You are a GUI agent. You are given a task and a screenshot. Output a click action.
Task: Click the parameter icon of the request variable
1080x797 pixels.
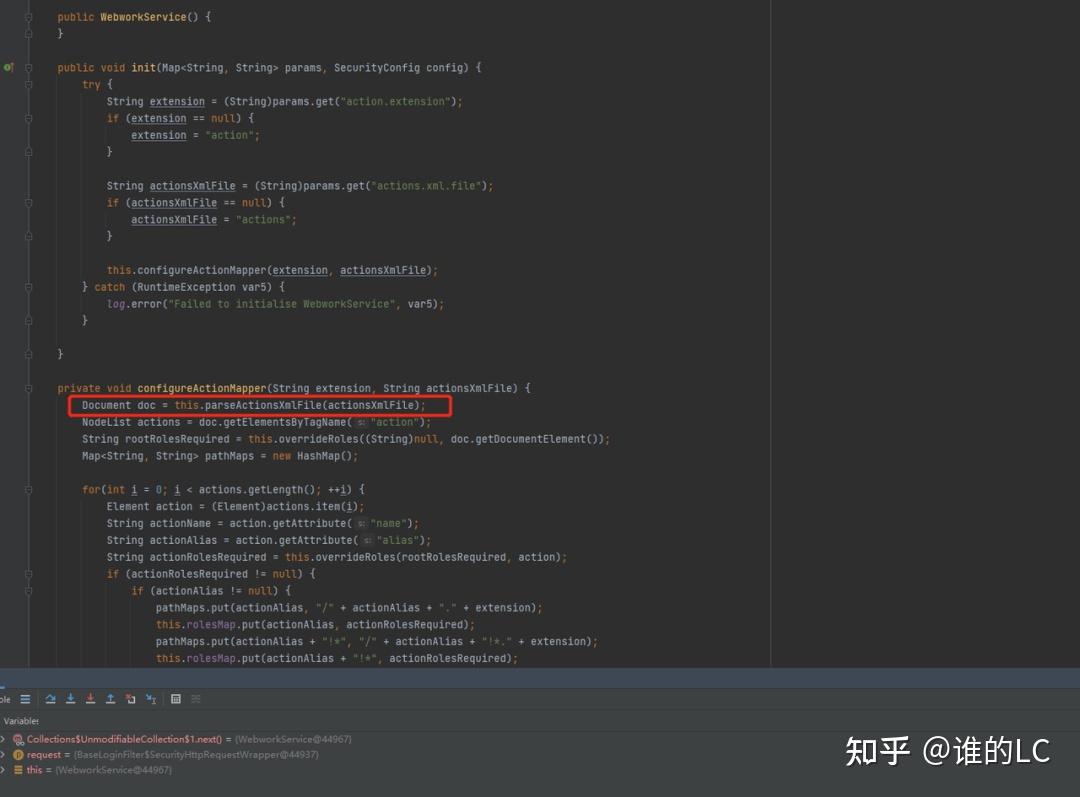pyautogui.click(x=19, y=755)
